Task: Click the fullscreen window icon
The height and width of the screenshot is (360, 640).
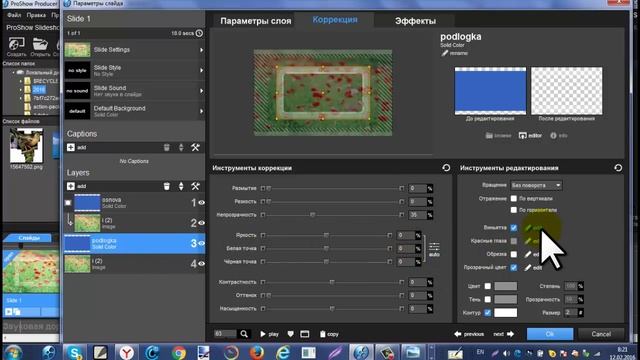Action: 304,334
